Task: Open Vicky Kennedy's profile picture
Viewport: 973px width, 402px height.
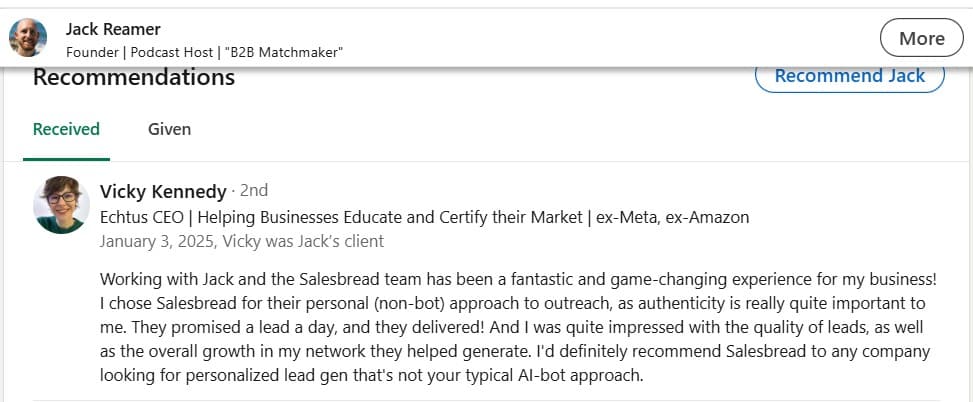Action: coord(62,204)
